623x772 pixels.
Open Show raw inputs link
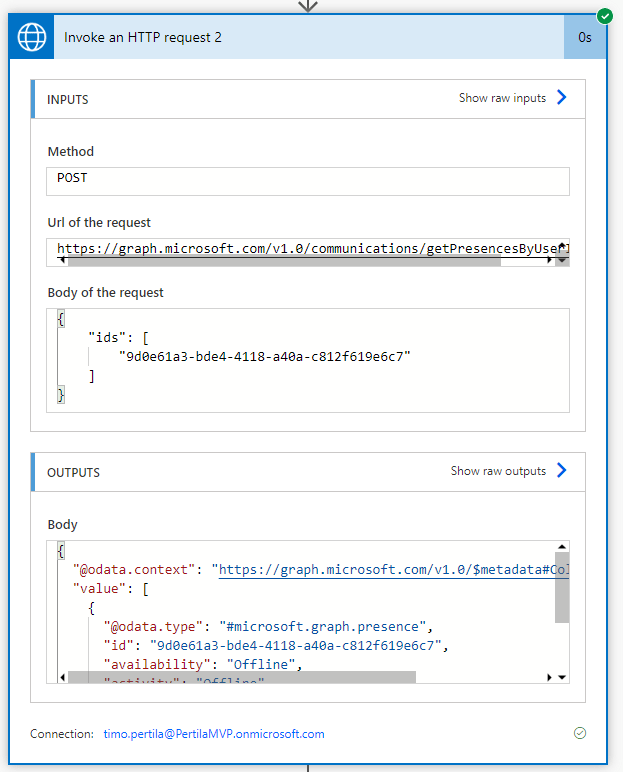tap(502, 98)
